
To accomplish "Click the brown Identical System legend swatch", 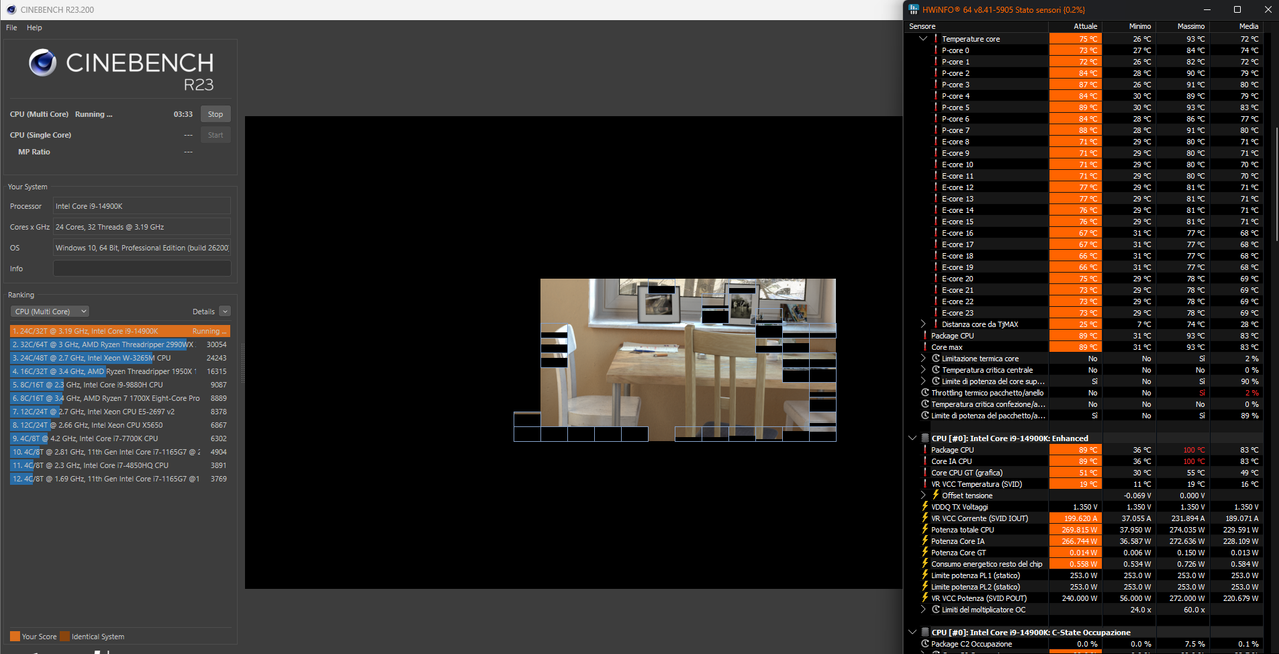I will [64, 636].
